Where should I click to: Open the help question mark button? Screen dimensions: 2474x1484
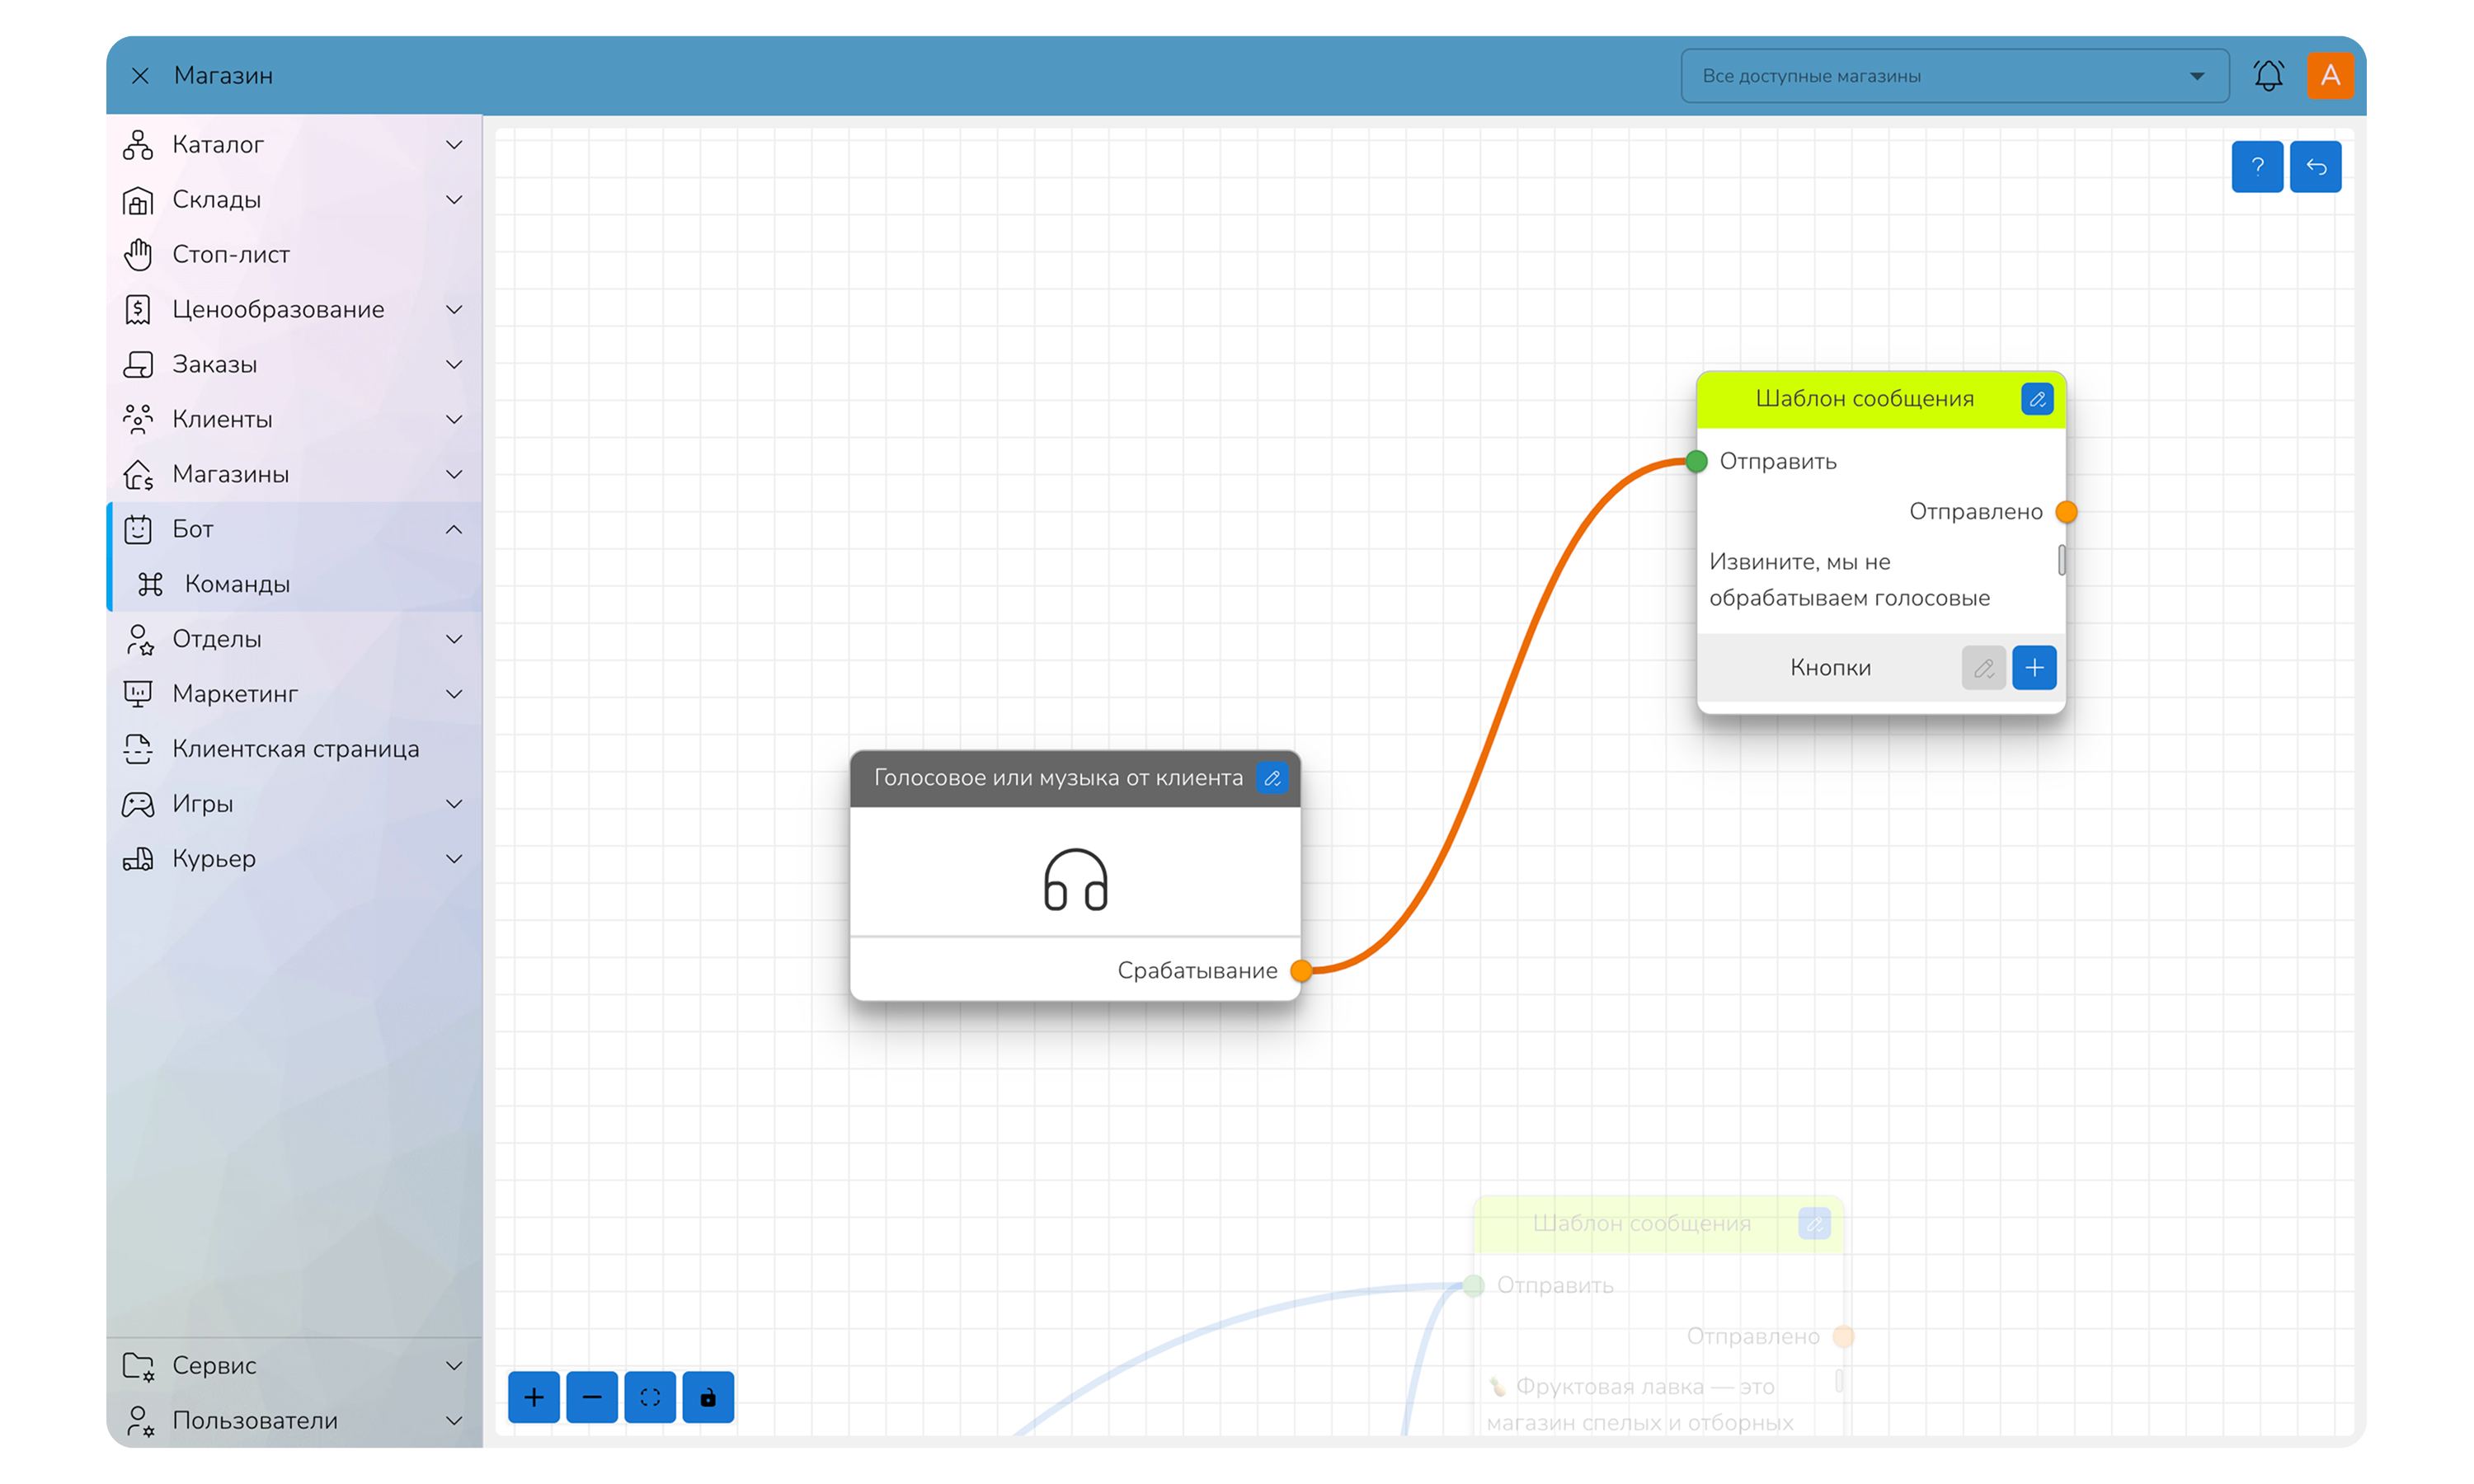point(2257,166)
